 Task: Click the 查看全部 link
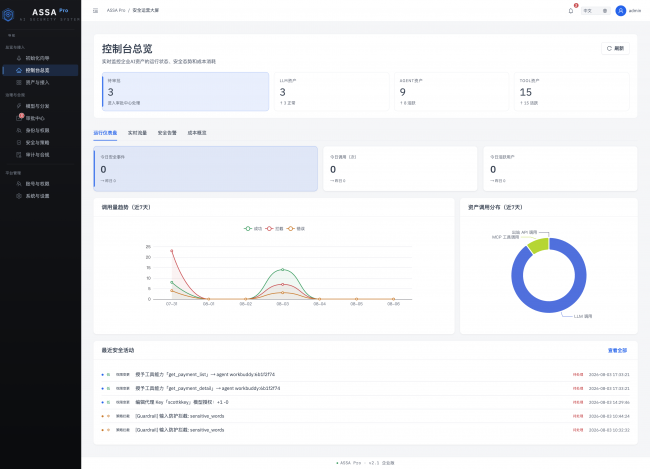617,350
